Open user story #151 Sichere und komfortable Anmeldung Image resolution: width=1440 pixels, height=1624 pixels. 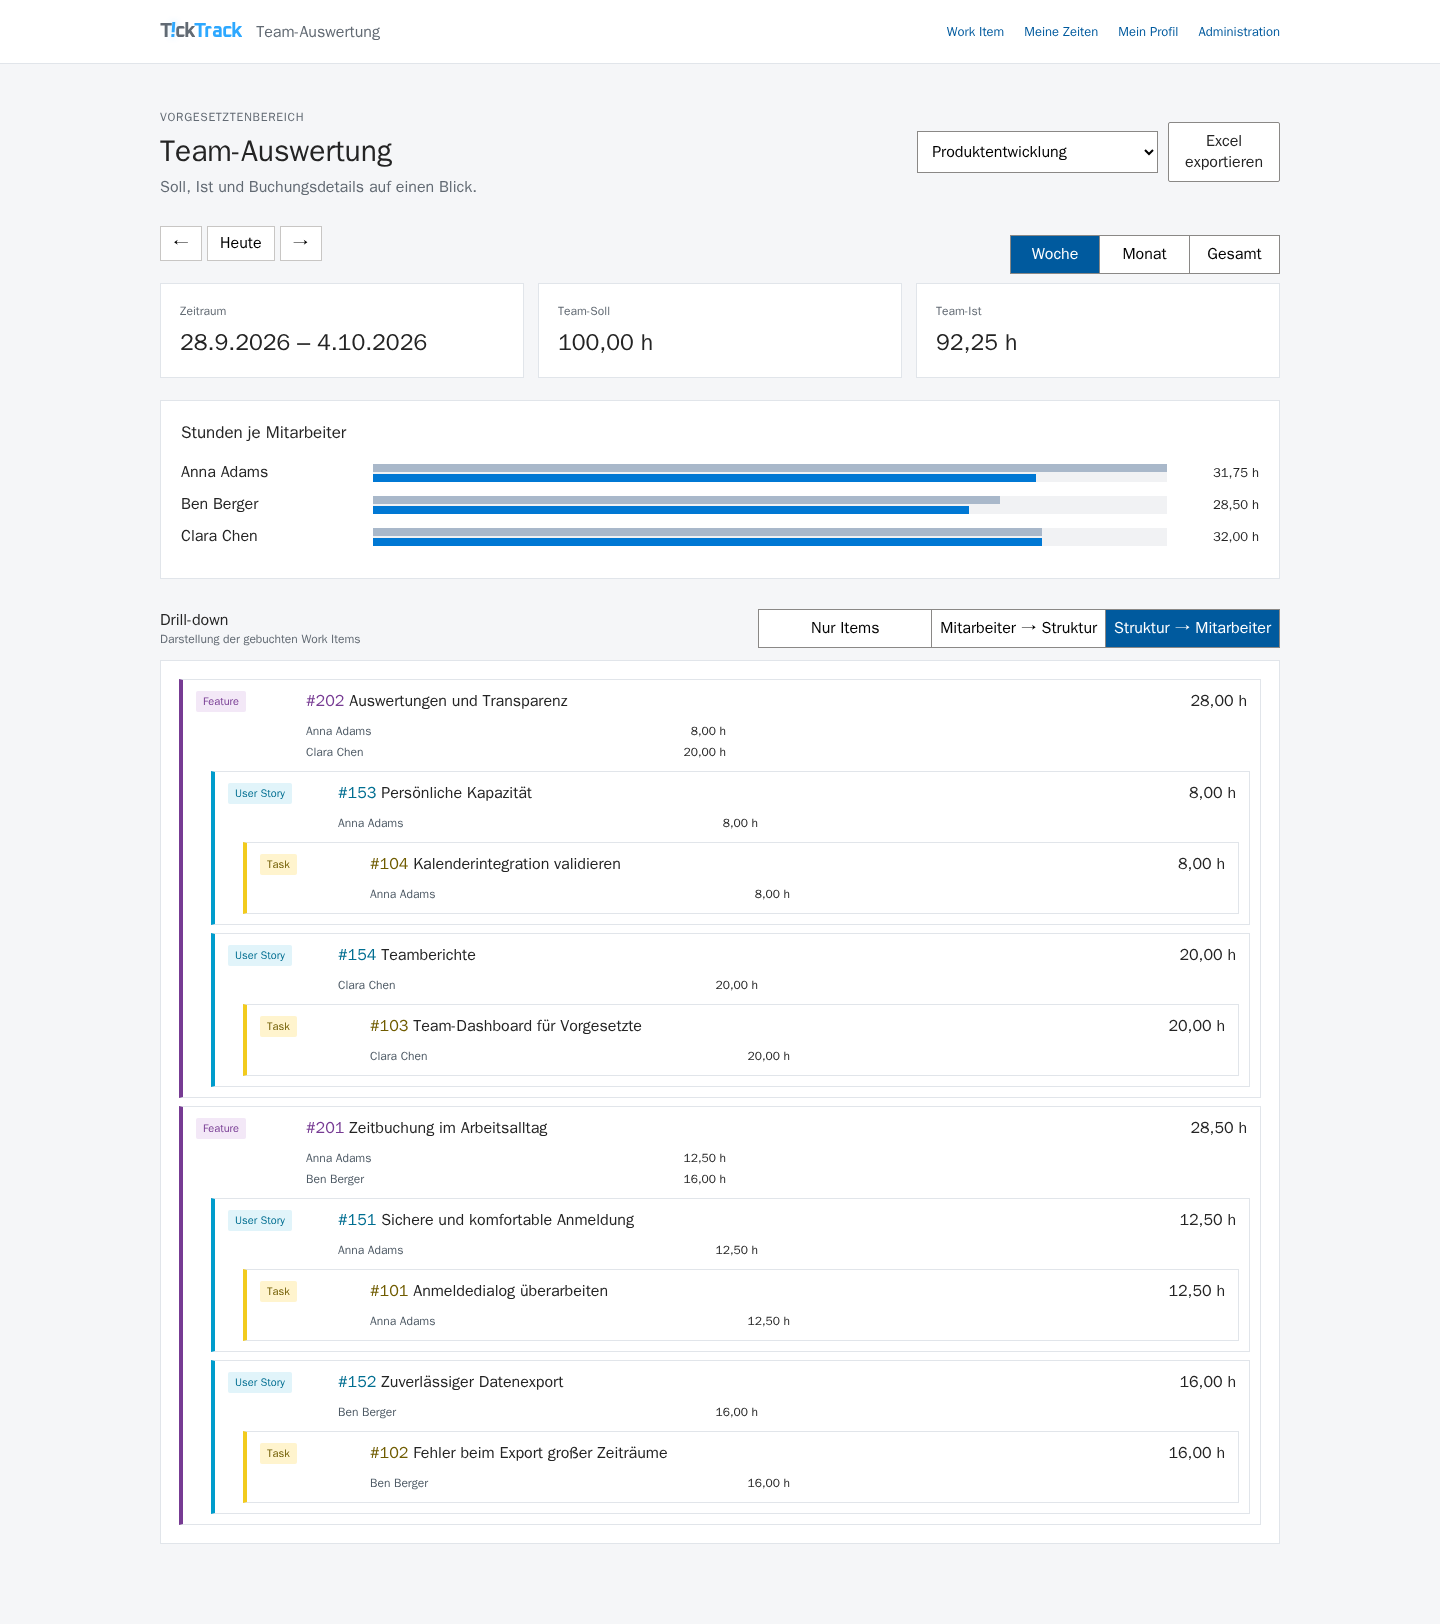pos(486,1220)
